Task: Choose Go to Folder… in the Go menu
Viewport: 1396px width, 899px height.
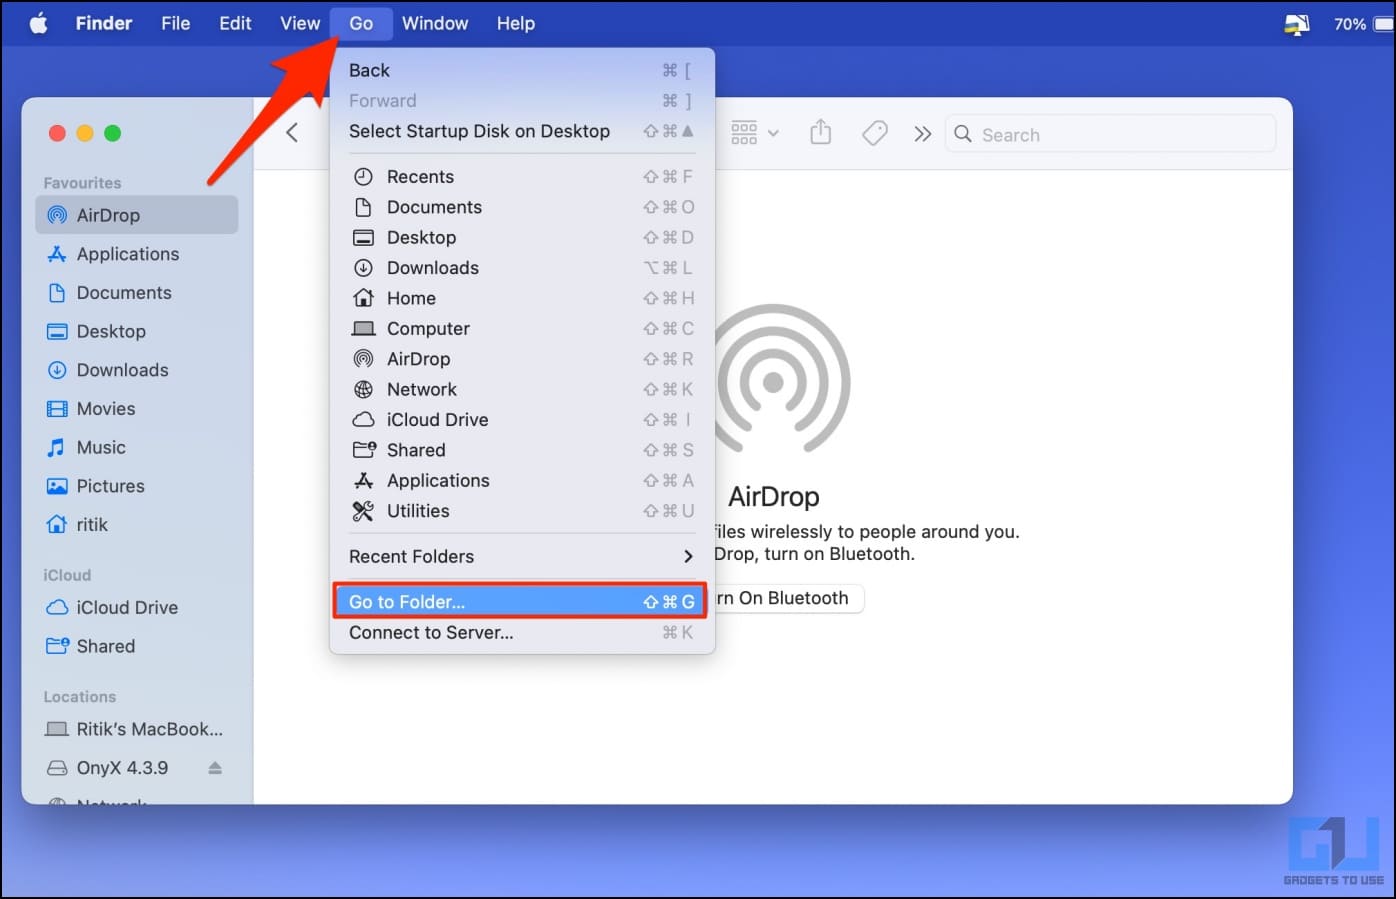Action: (521, 602)
